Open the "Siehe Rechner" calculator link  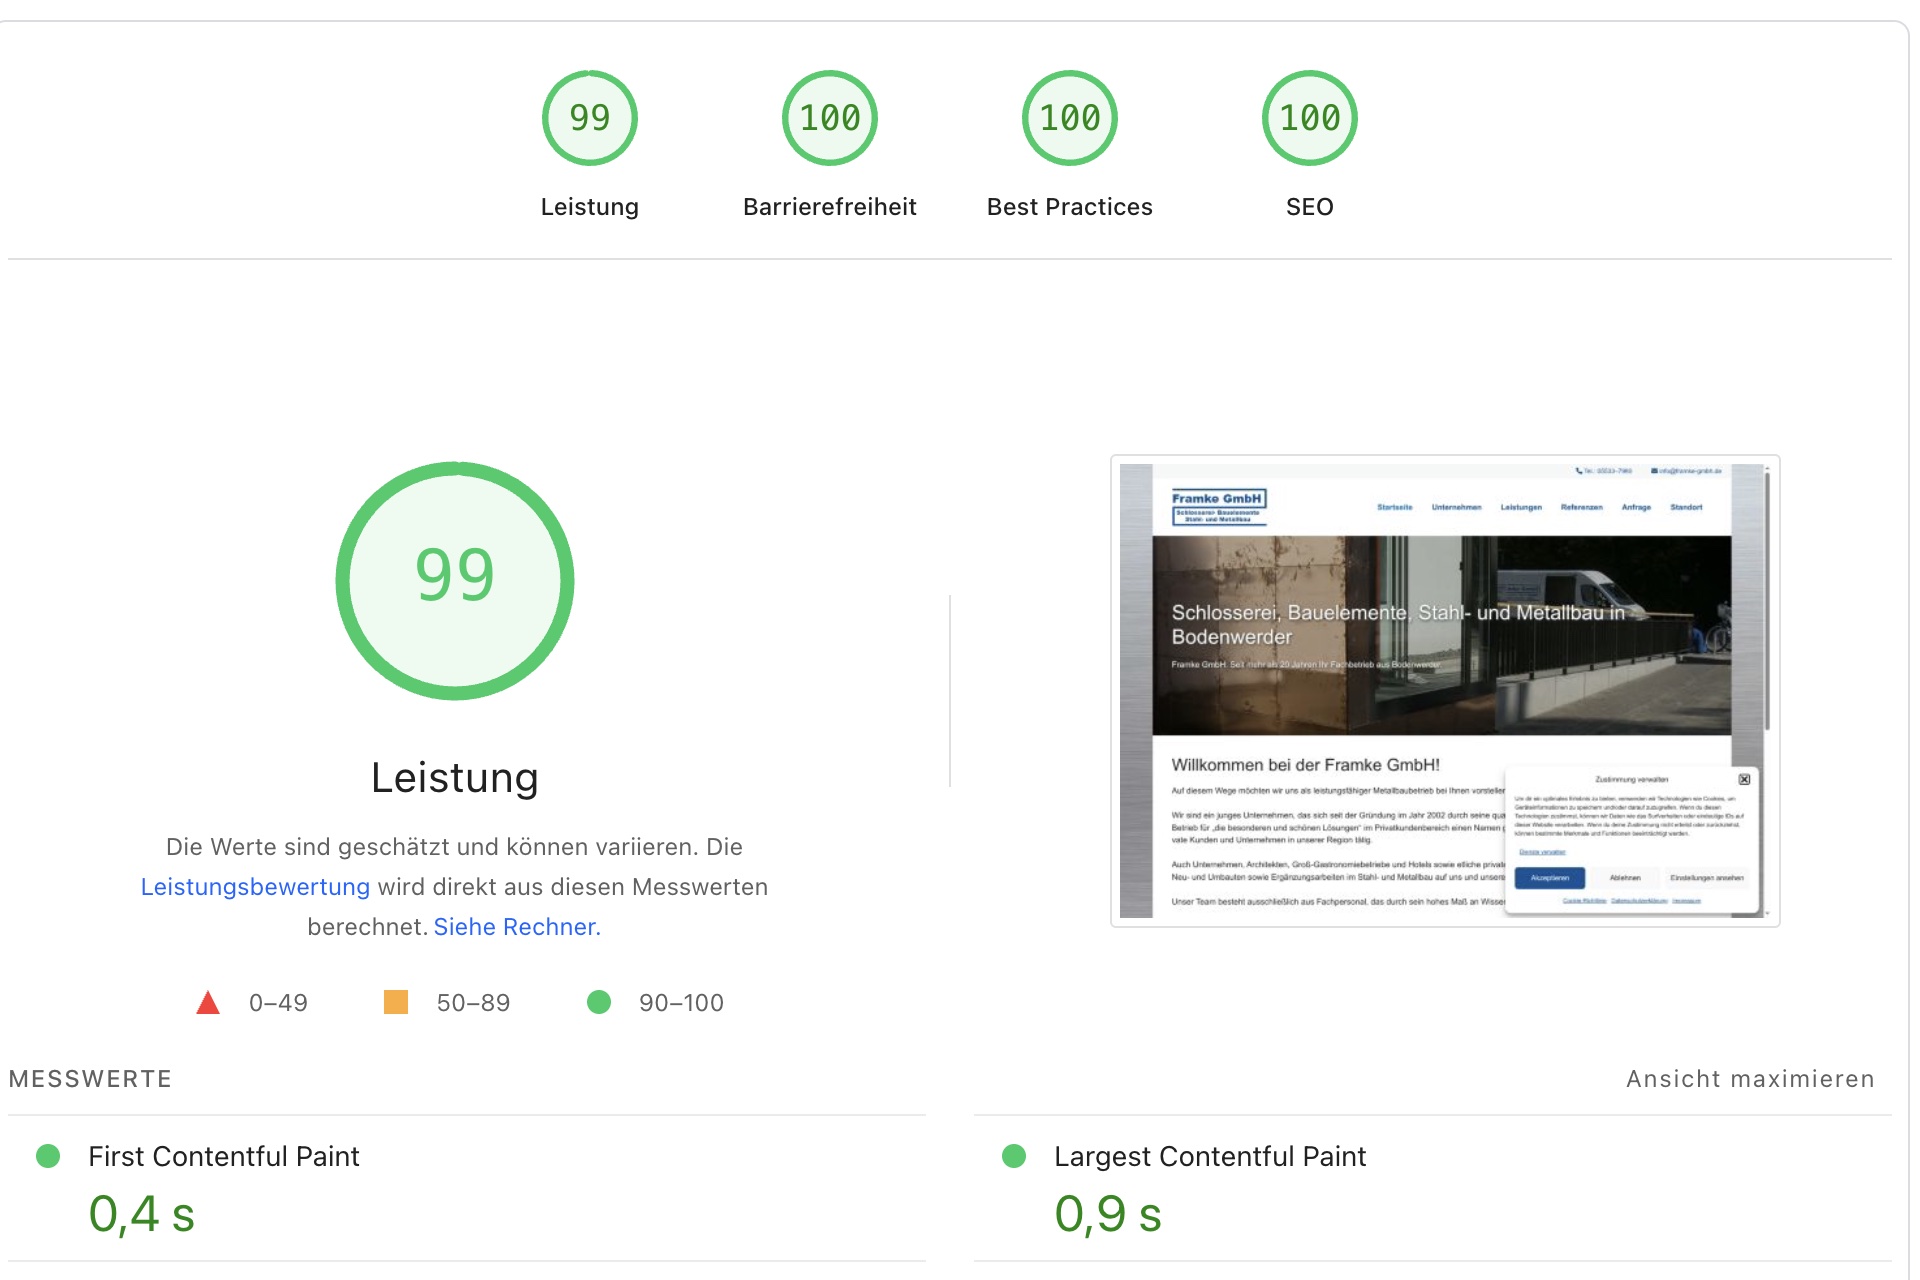click(x=516, y=927)
